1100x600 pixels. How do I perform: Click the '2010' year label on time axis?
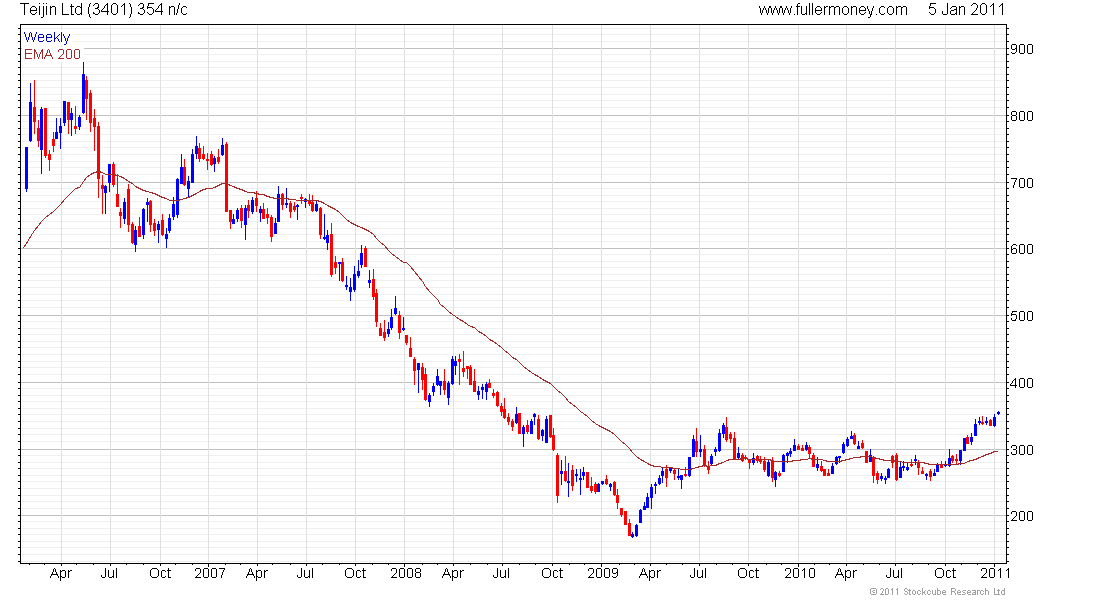[x=800, y=573]
